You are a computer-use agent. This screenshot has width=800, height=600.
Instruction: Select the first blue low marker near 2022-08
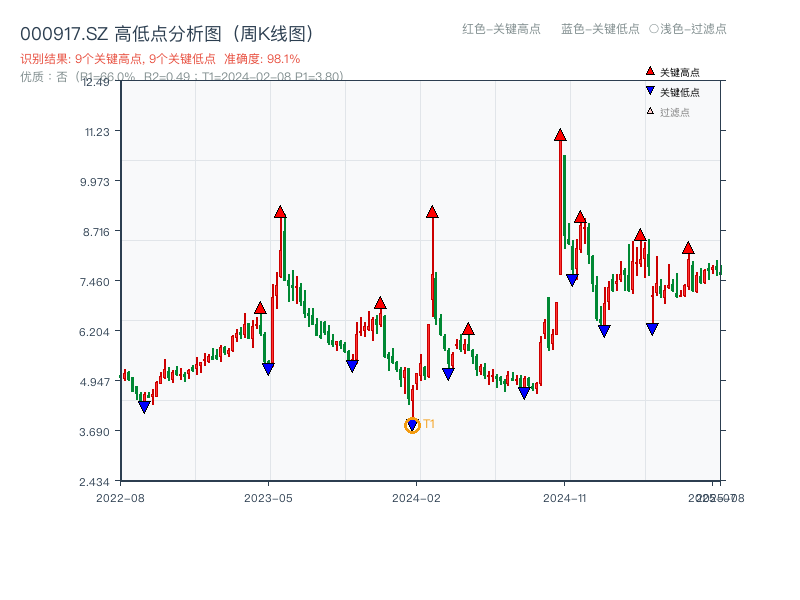[144, 407]
